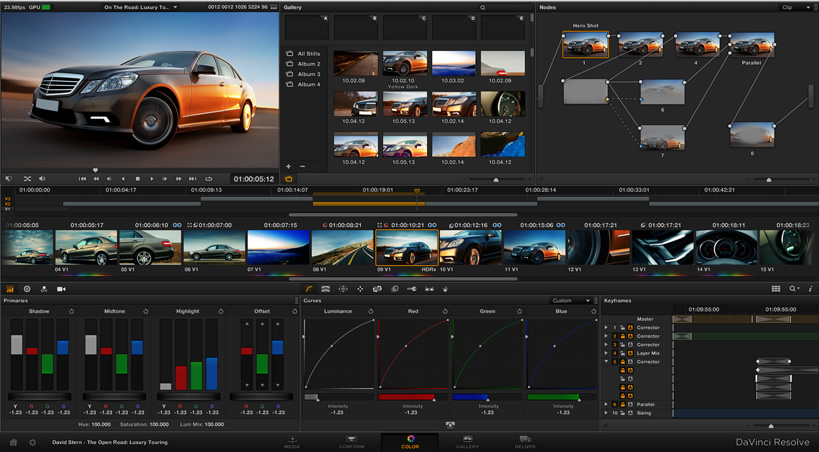Image resolution: width=819 pixels, height=452 pixels.
Task: Click the grid view icon above Keyframes
Action: click(775, 289)
